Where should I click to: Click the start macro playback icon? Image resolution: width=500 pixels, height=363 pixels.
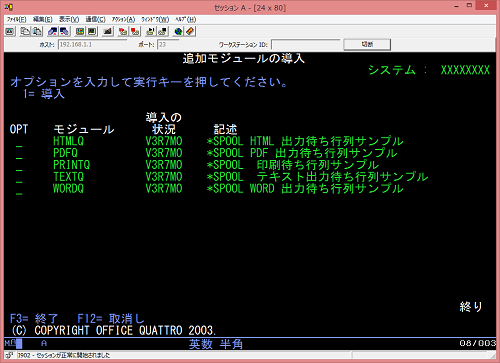coord(123,31)
